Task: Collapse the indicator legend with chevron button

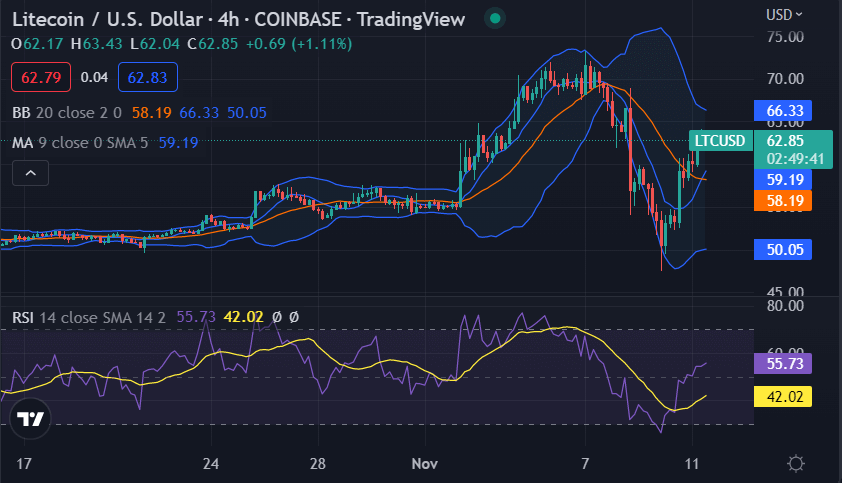Action: pyautogui.click(x=31, y=173)
